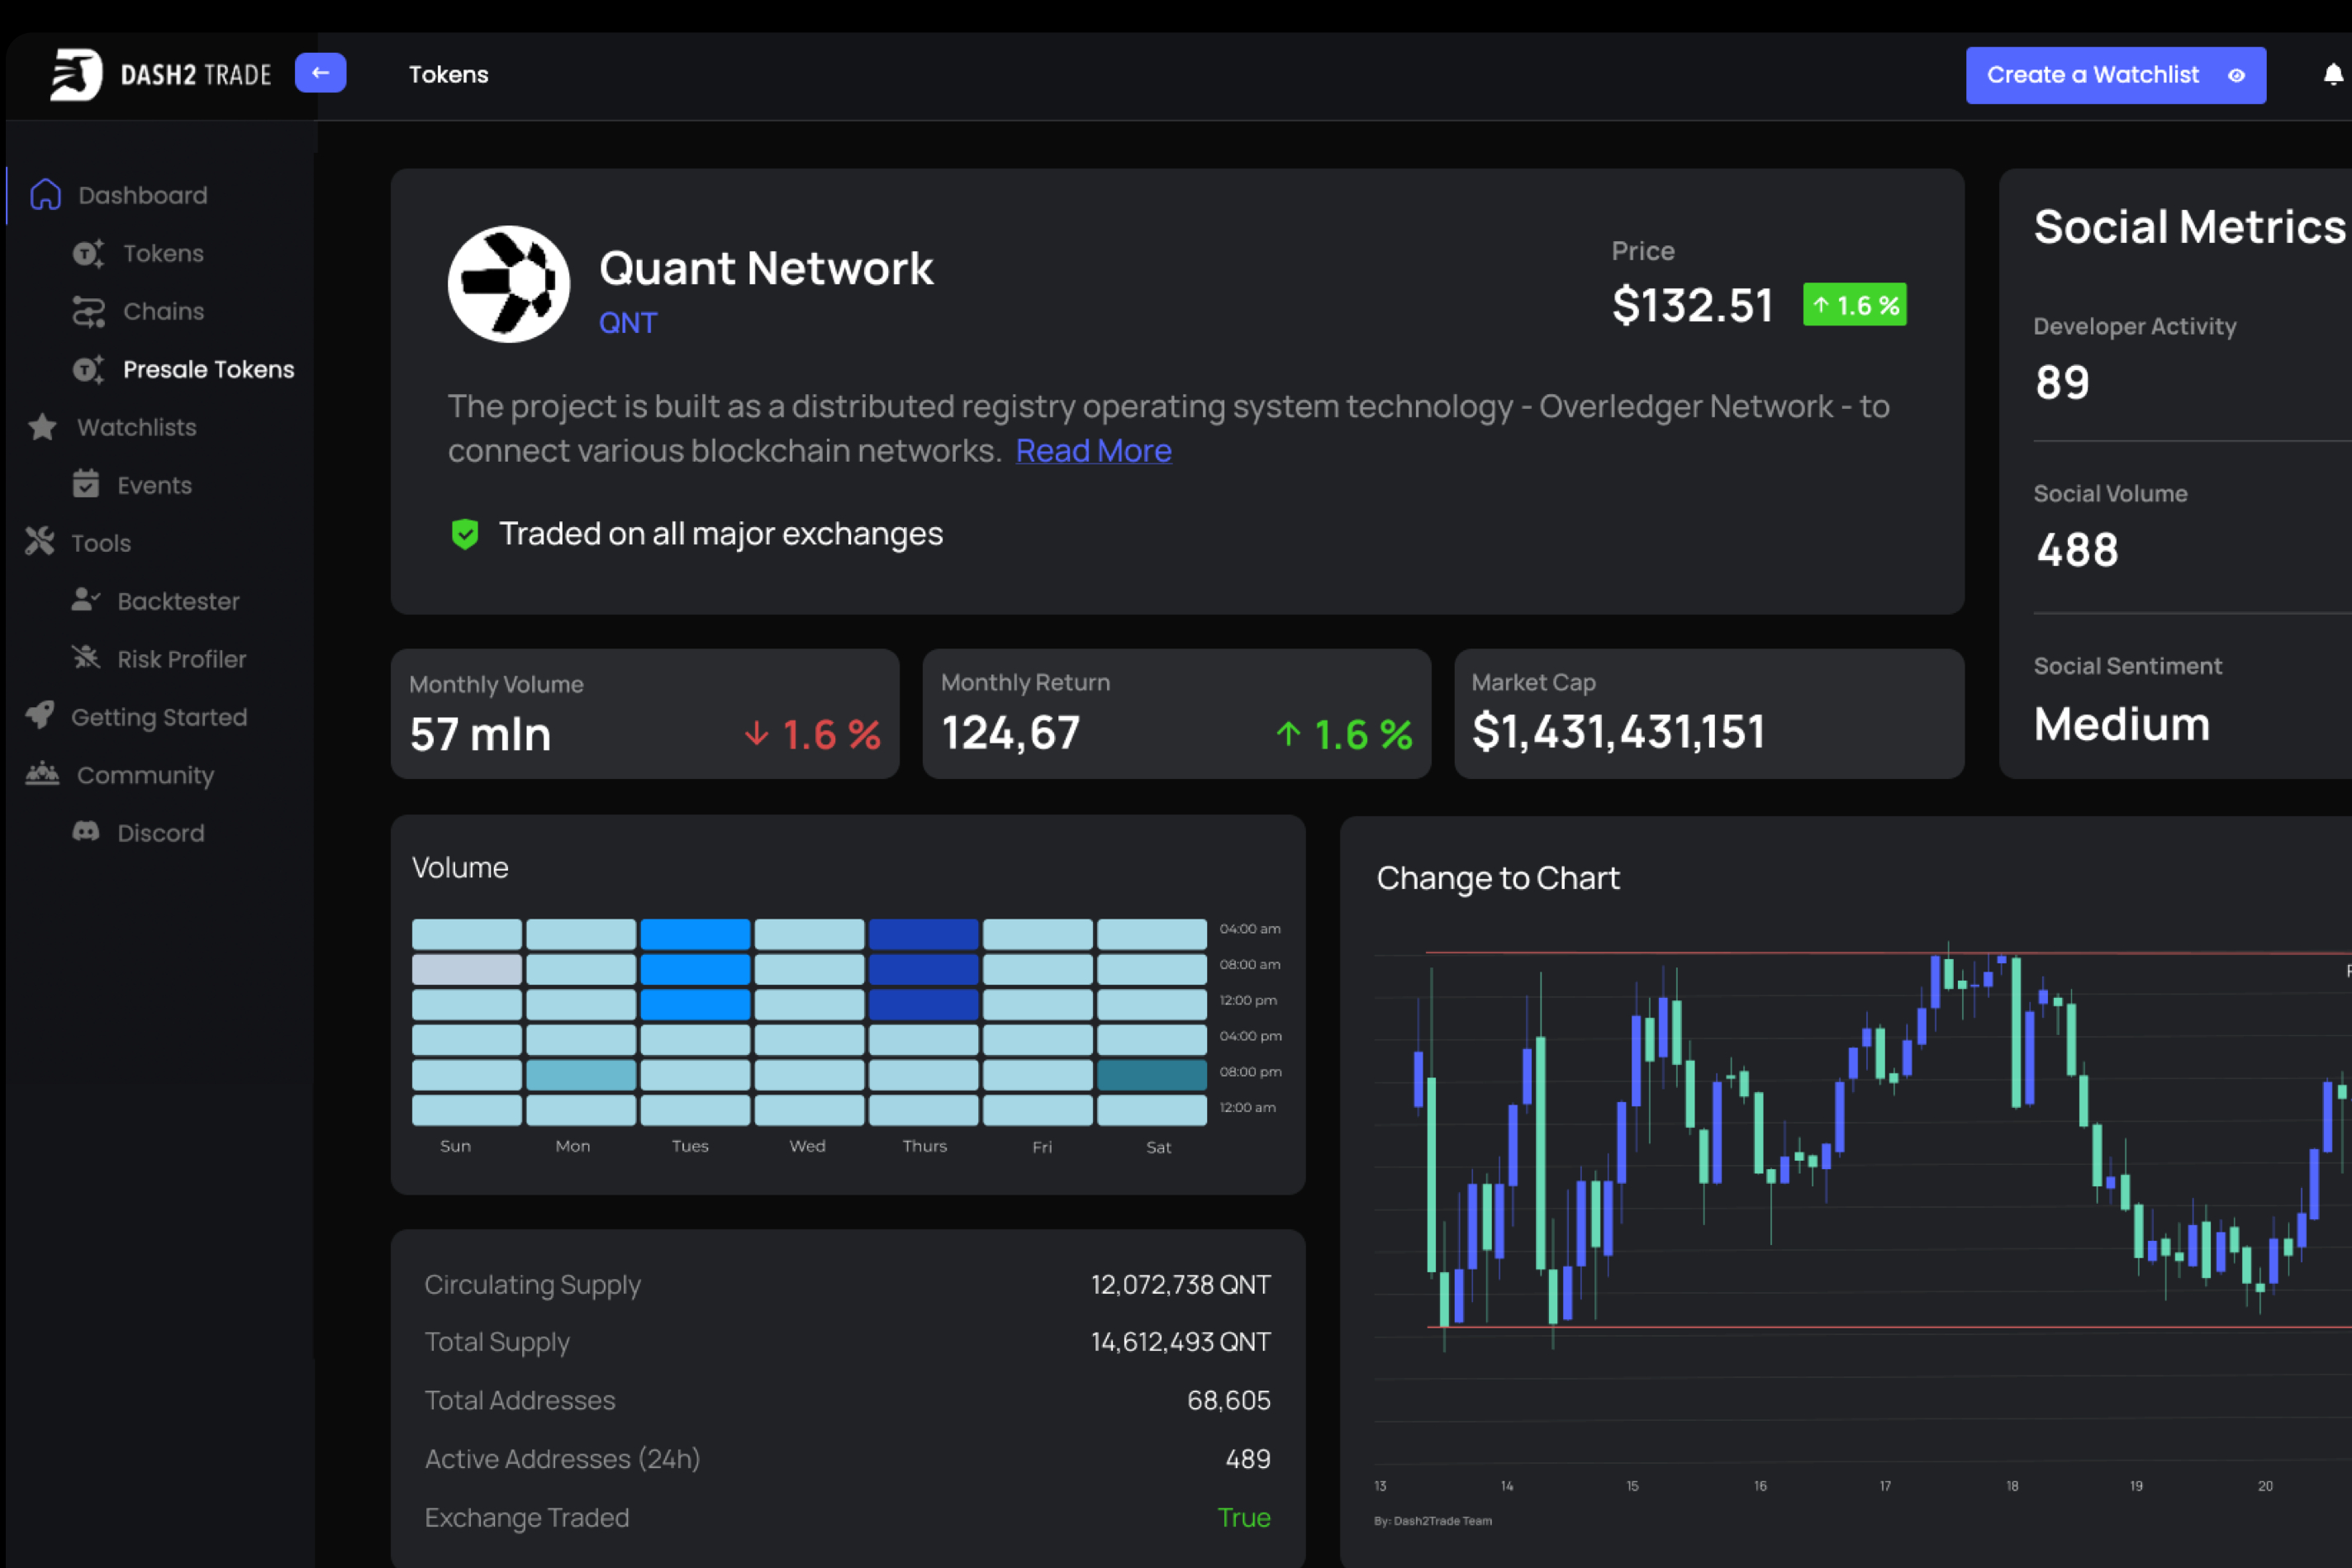The width and height of the screenshot is (2352, 1568).
Task: Click Traded on all major exchanges text
Action: (720, 534)
